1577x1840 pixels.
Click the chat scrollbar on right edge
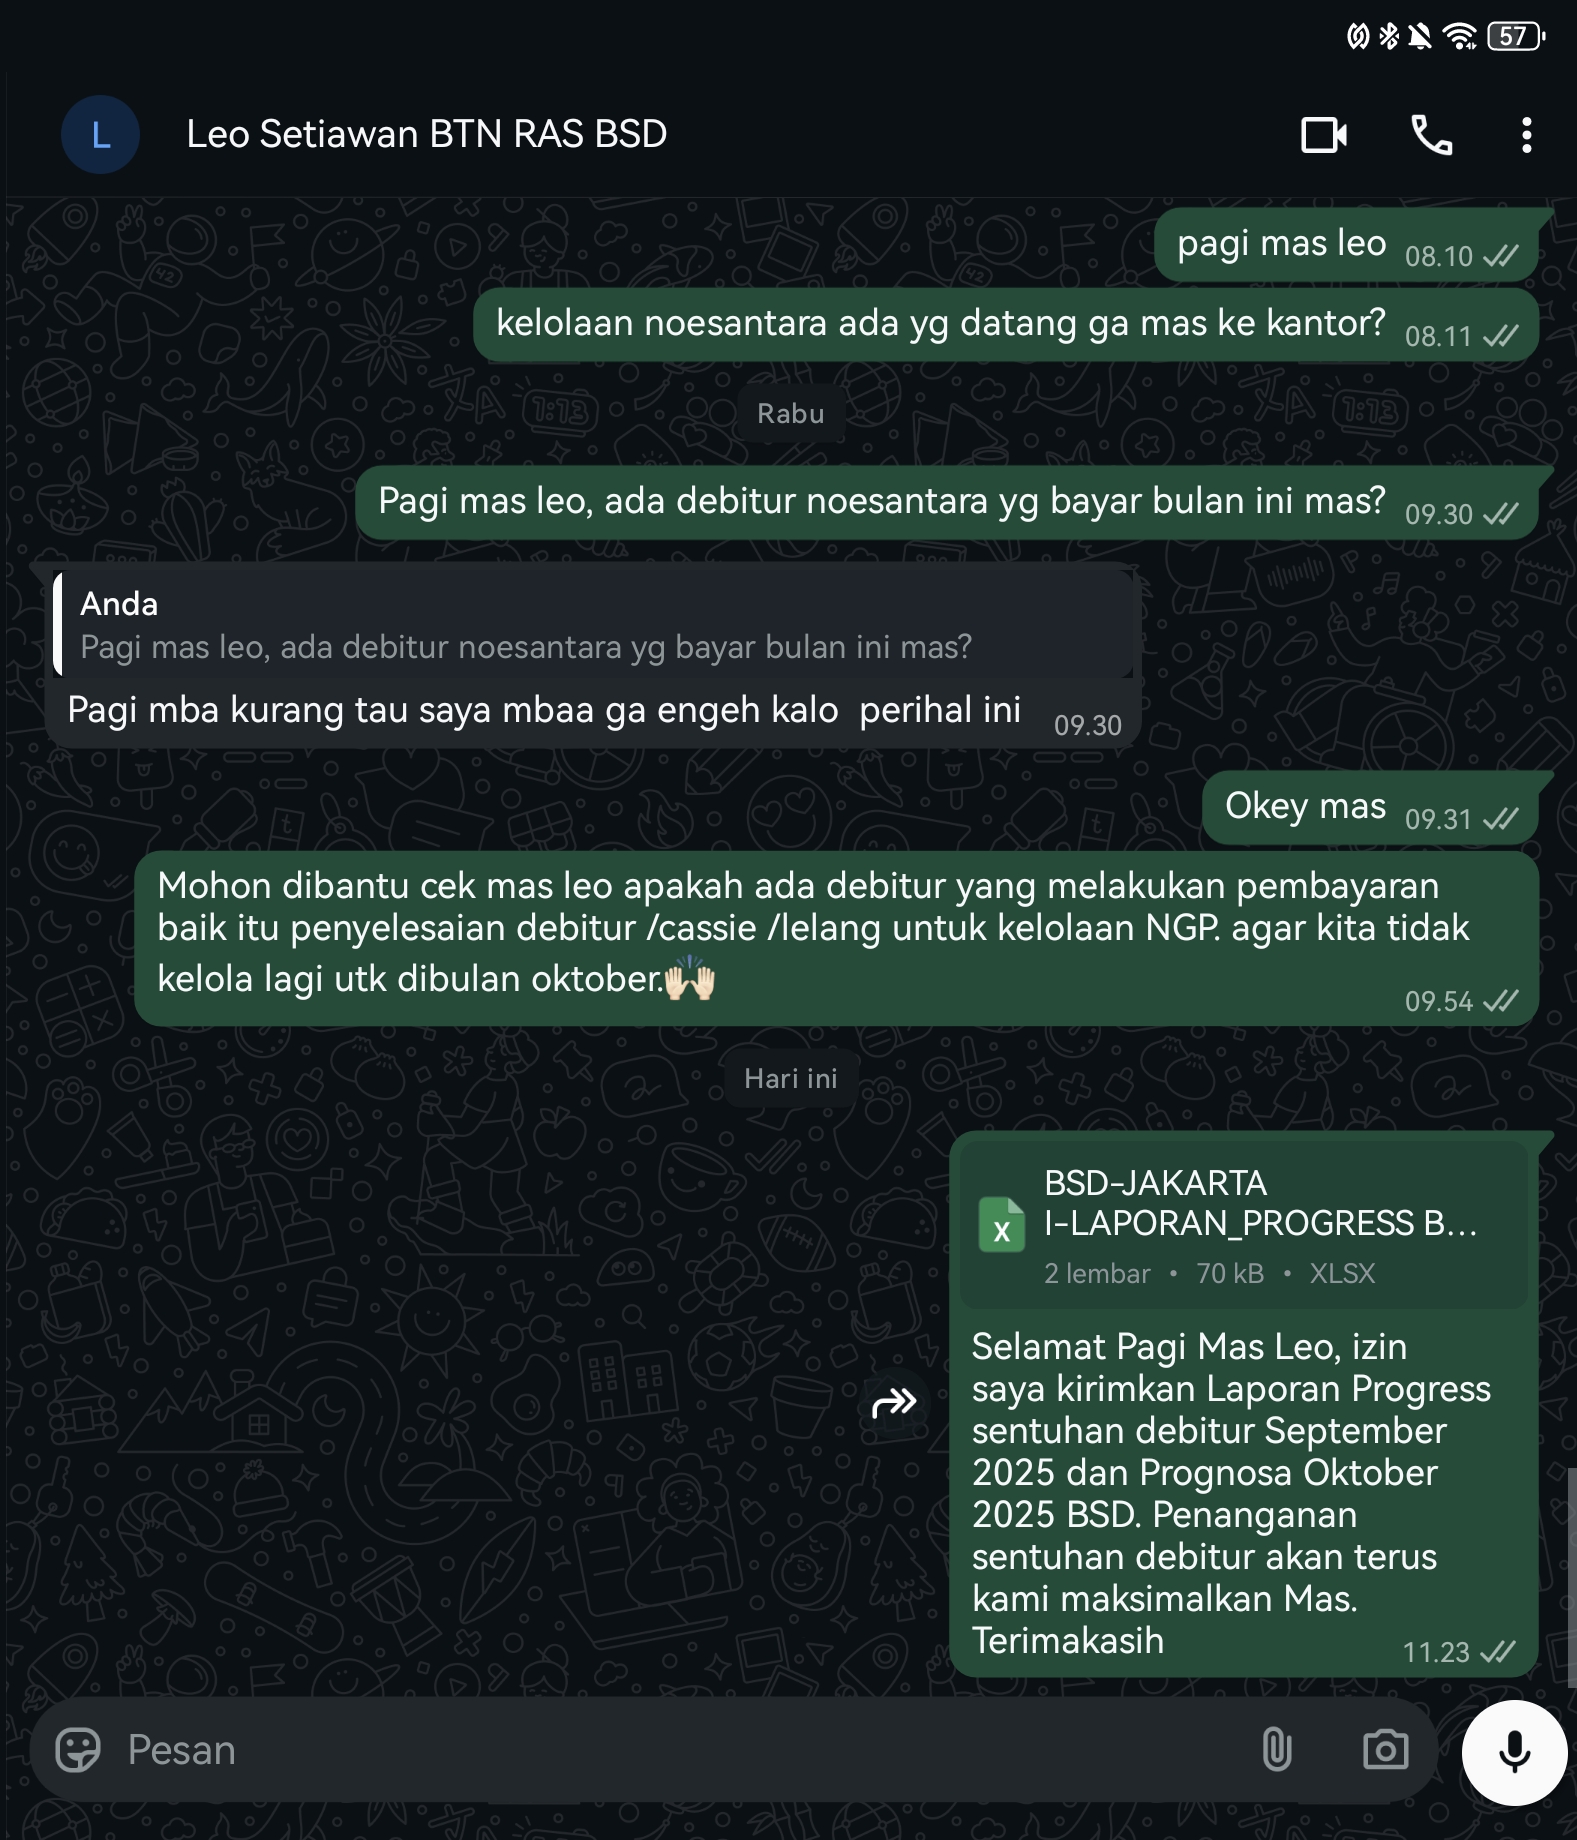tap(1571, 1577)
